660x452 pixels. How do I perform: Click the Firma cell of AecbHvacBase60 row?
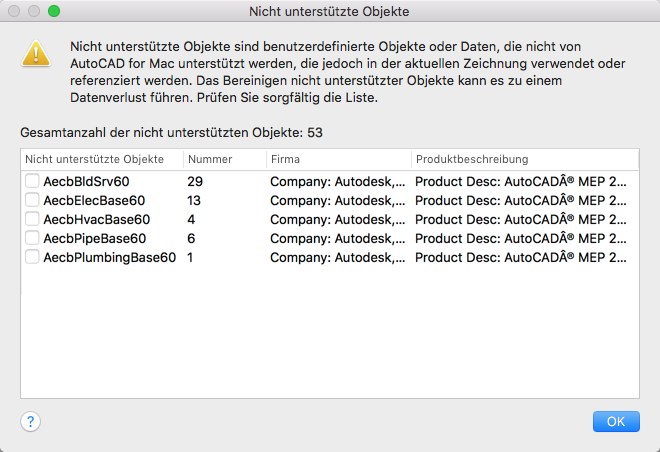[x=338, y=219]
